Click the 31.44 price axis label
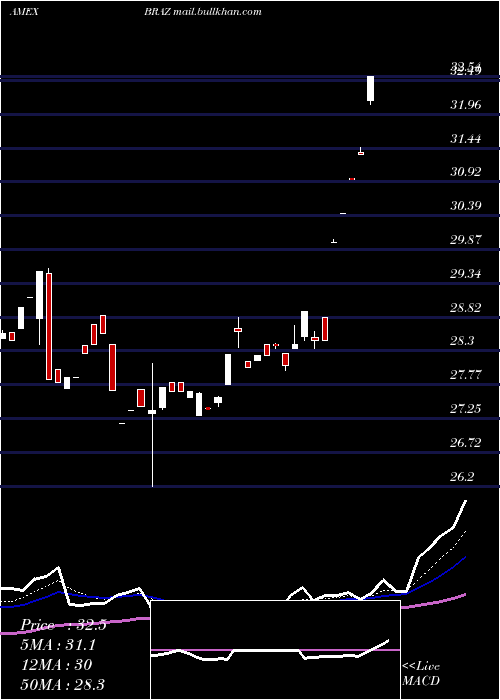Screen dimensions: 500x700 (466, 139)
